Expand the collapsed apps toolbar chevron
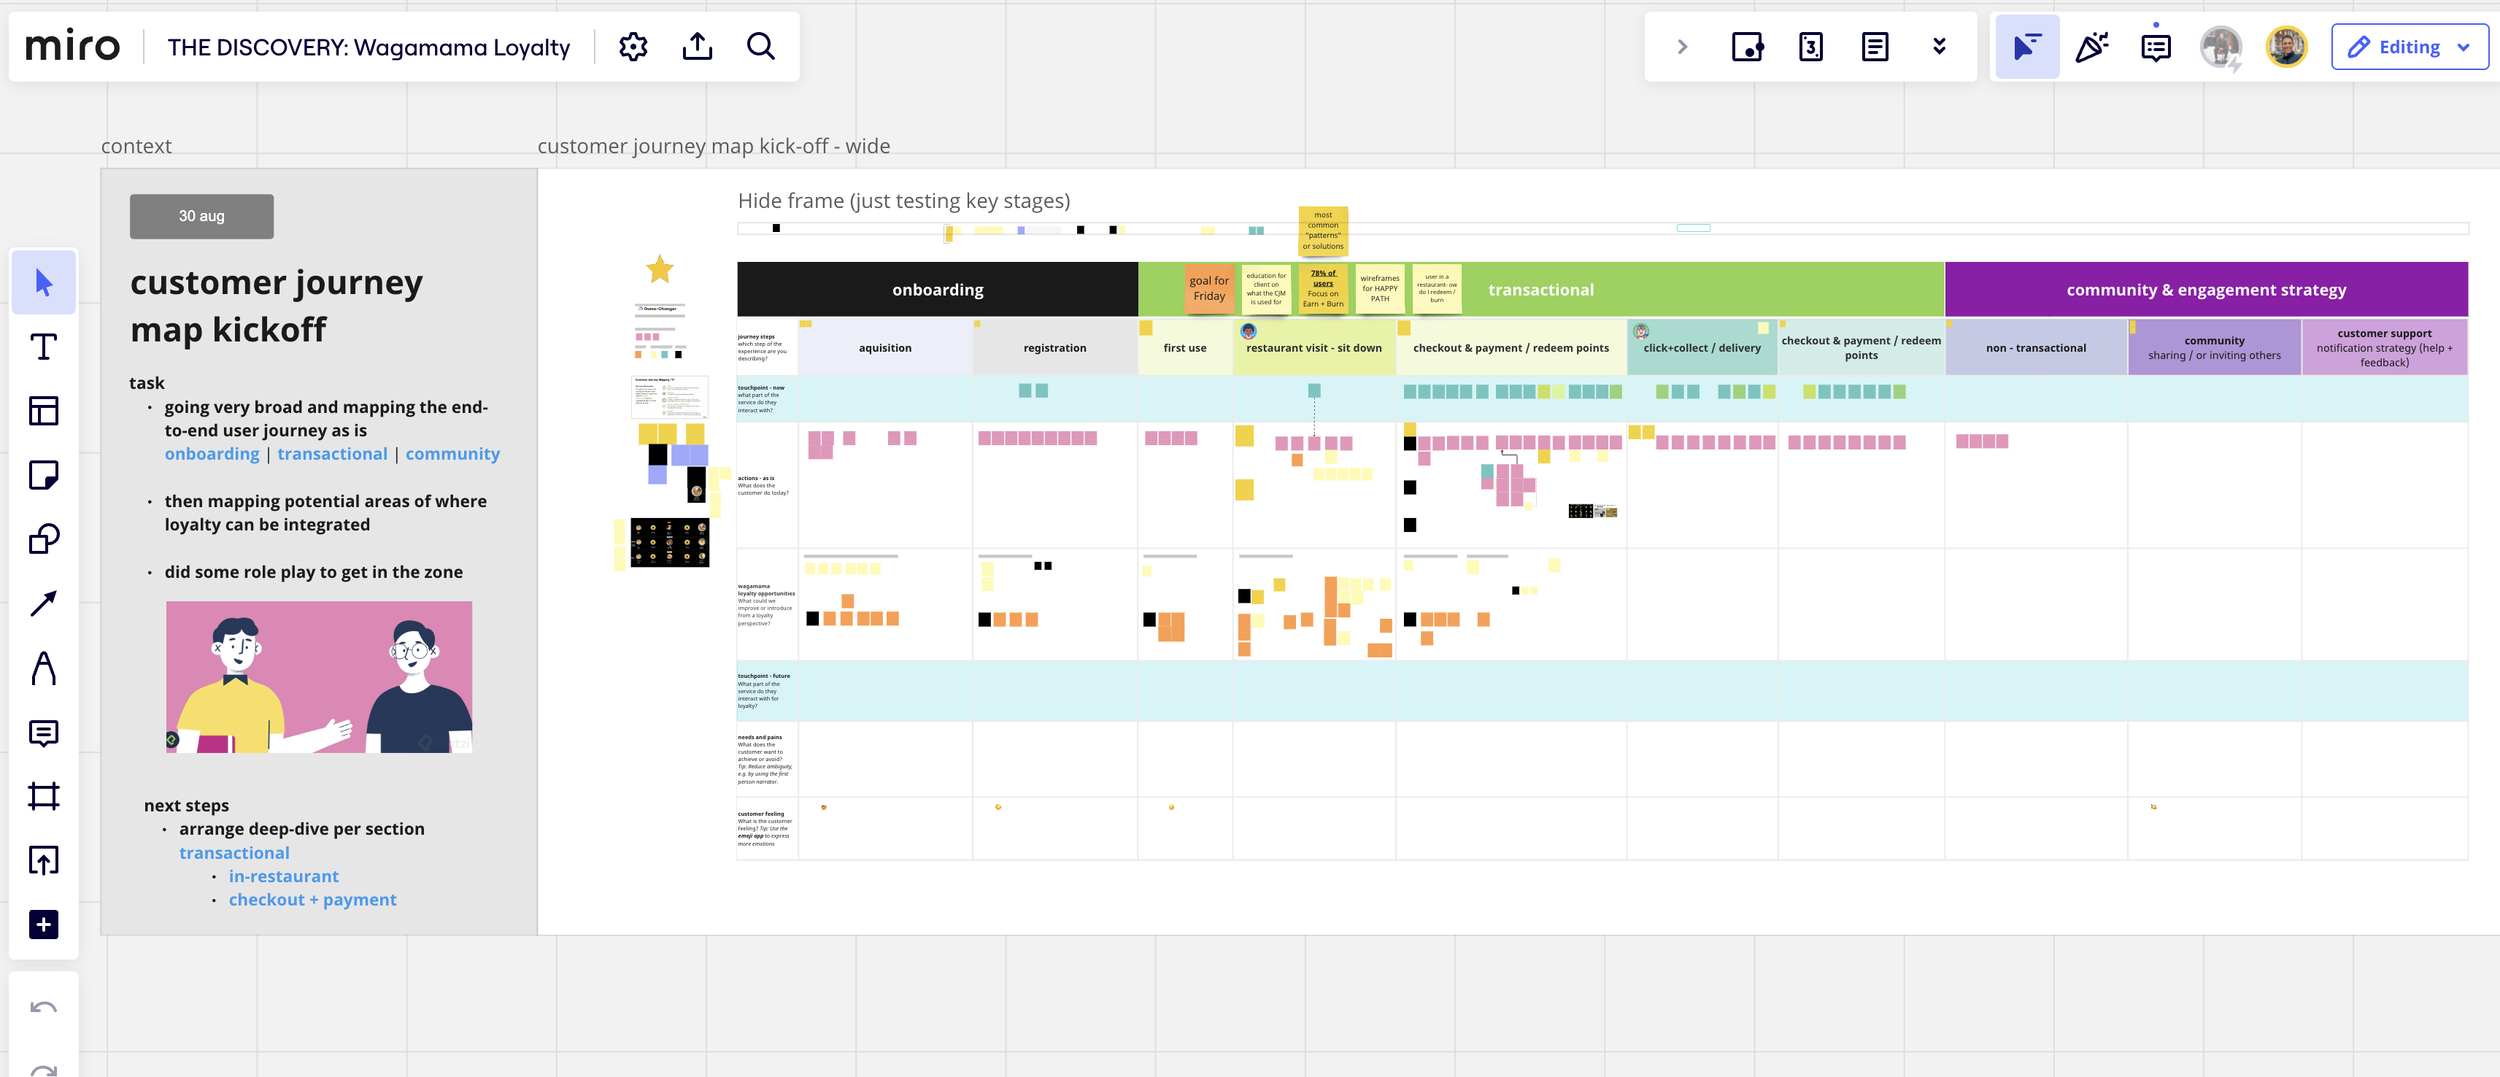 1682,46
